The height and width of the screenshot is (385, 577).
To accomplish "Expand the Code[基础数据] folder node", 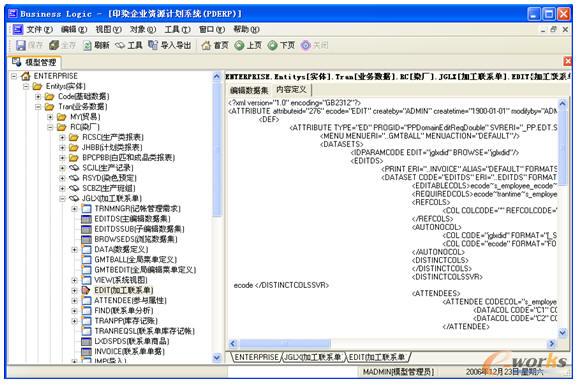I will [38, 97].
